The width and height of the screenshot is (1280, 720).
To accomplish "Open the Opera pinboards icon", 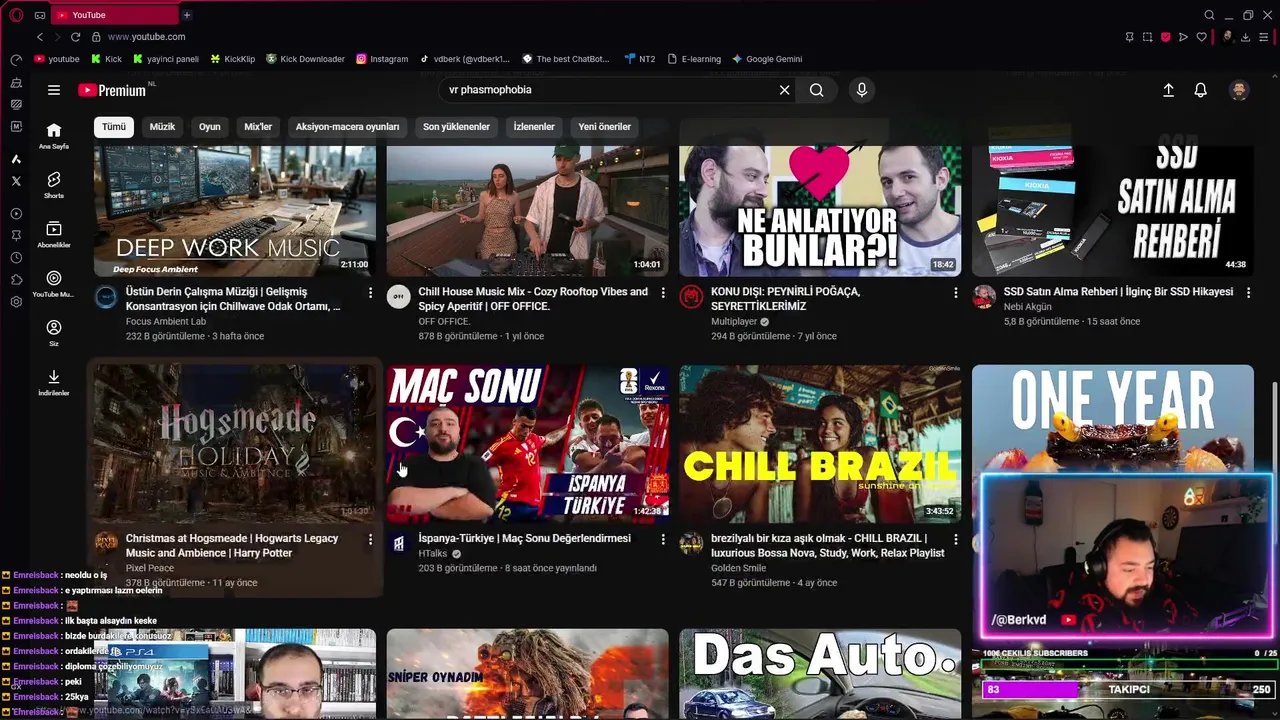I will point(16,235).
